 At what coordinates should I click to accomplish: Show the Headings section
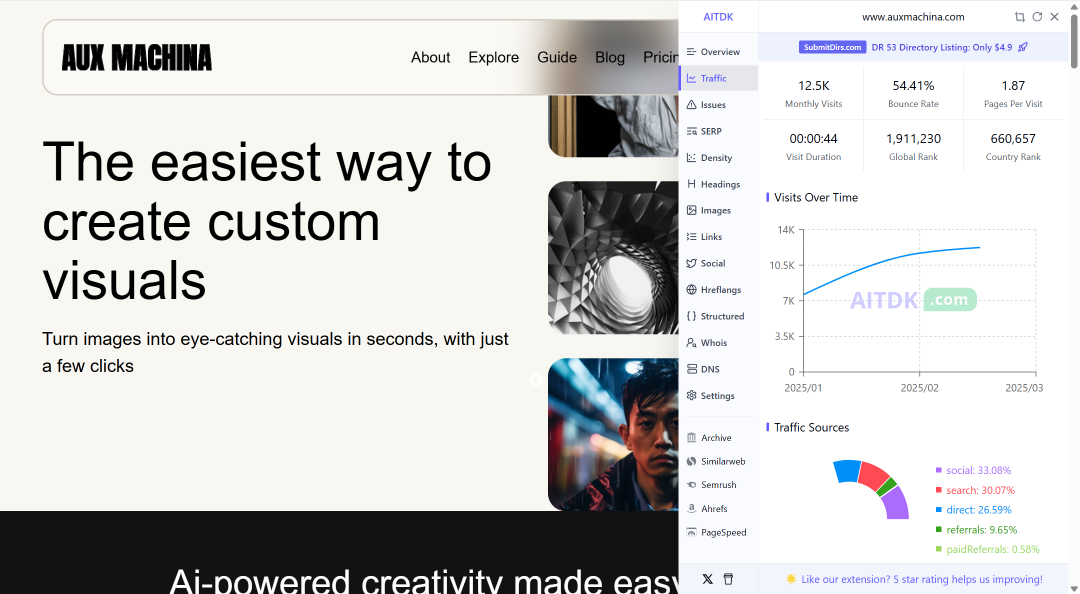(x=718, y=184)
